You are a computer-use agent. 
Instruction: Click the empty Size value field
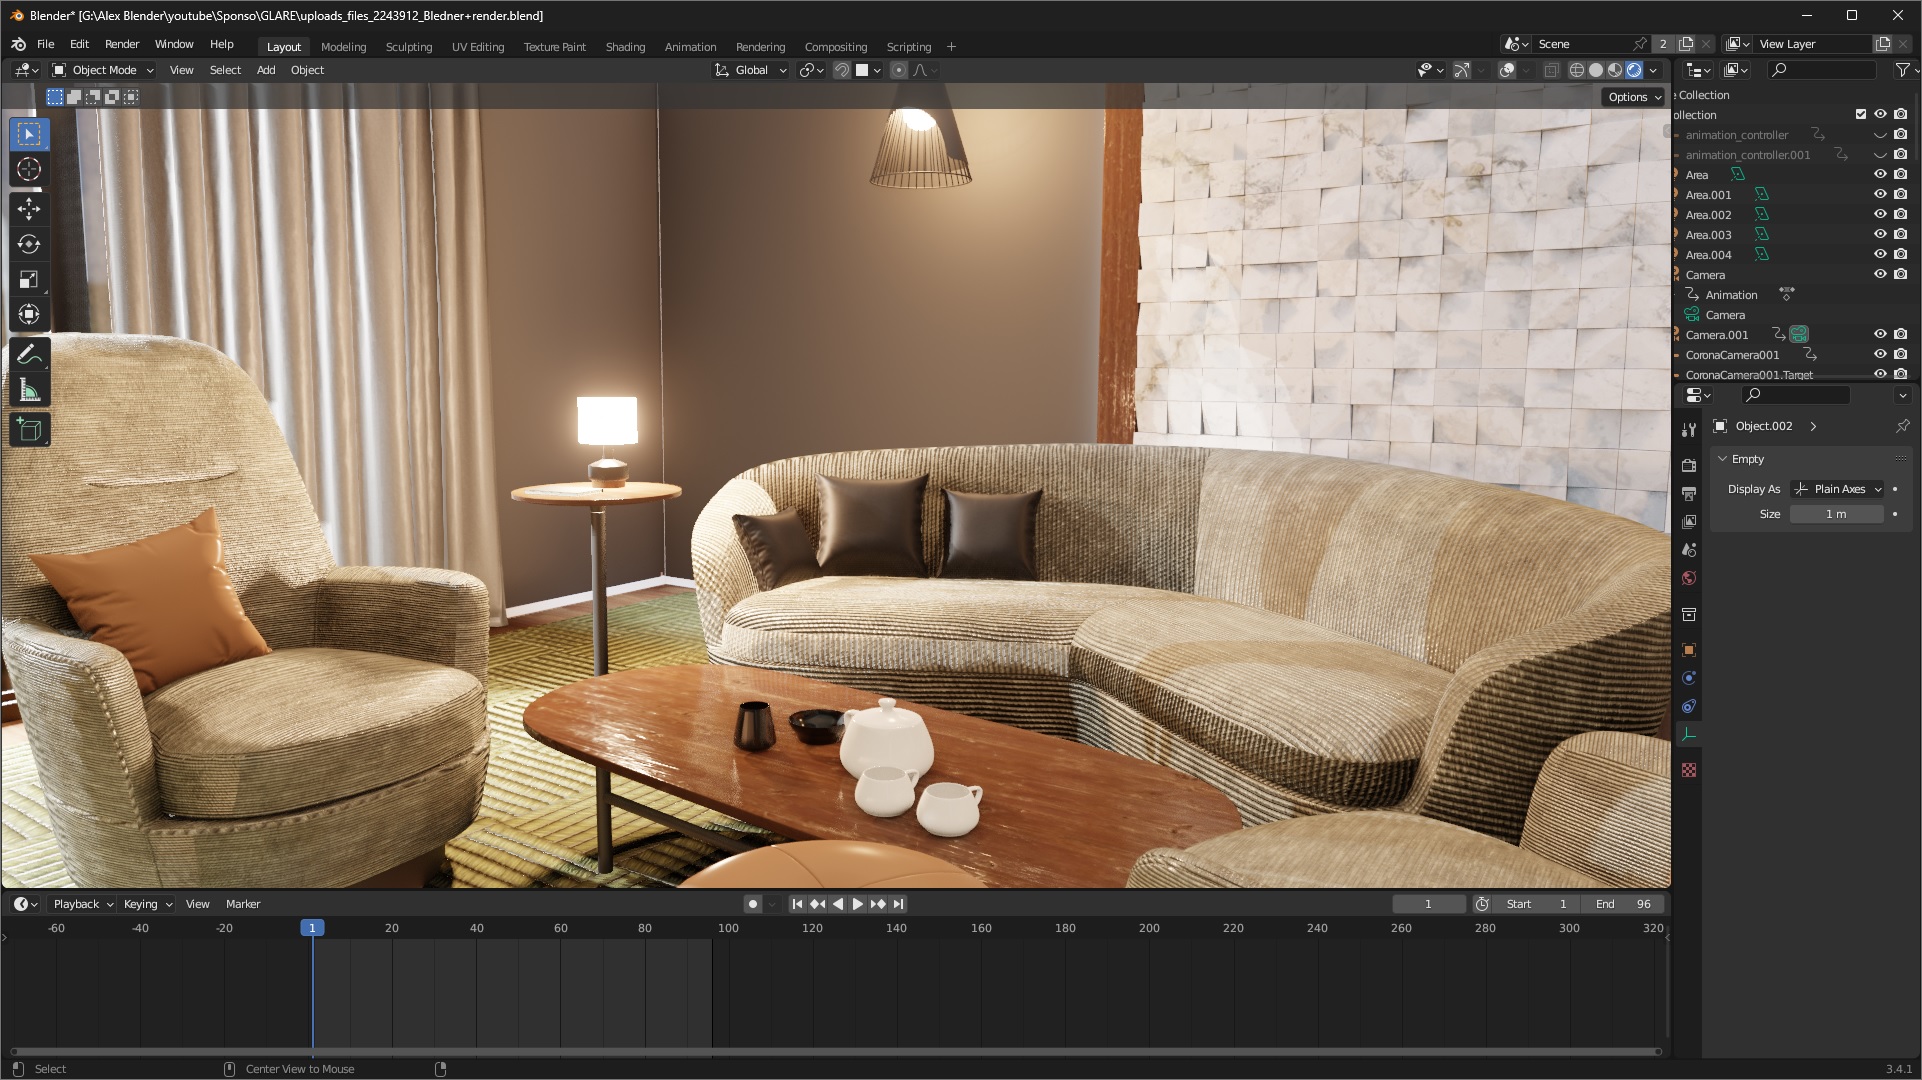point(1836,514)
